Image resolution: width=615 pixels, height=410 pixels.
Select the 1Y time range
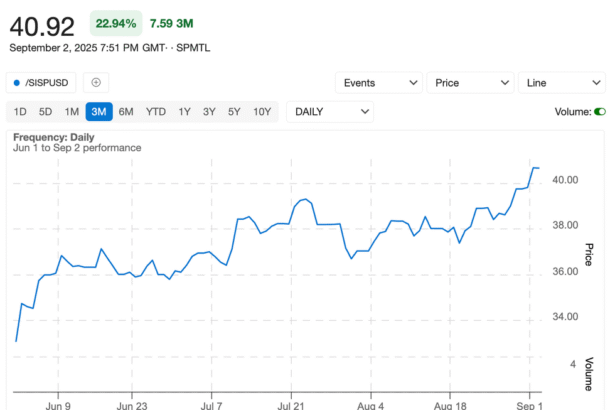(185, 111)
